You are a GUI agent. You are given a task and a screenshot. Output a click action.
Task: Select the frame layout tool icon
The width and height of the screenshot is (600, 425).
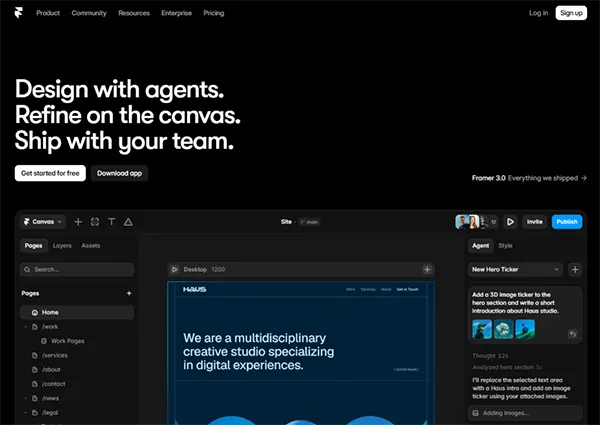click(95, 222)
